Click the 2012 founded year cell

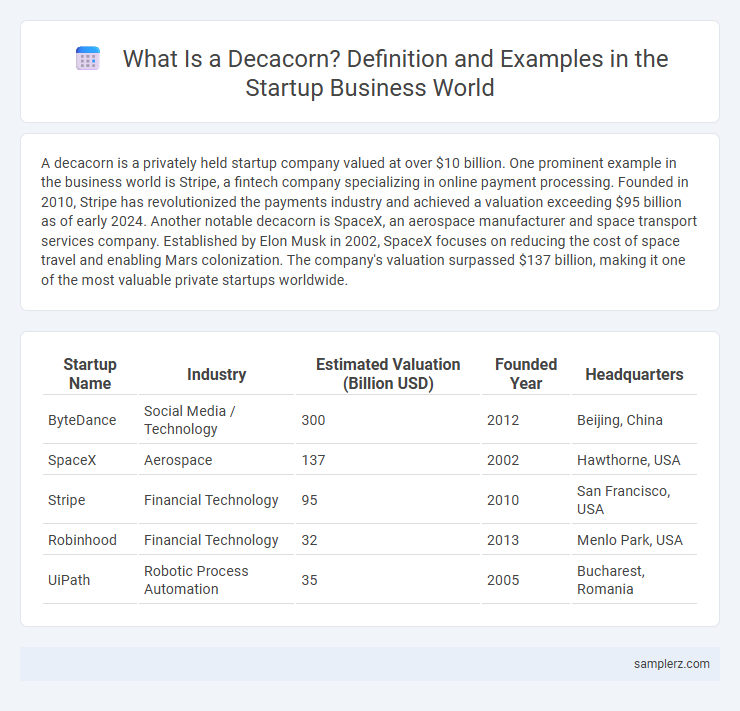coord(526,420)
